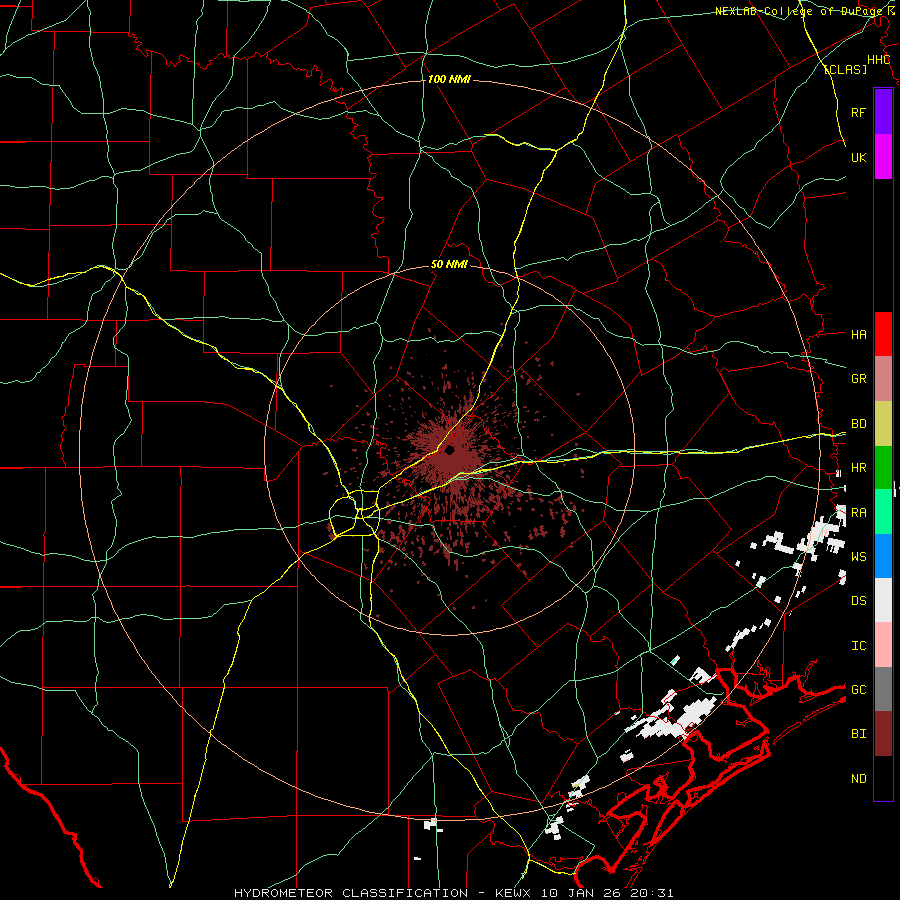Click the radar site center marker
Screen dimensions: 900x900
pos(449,450)
